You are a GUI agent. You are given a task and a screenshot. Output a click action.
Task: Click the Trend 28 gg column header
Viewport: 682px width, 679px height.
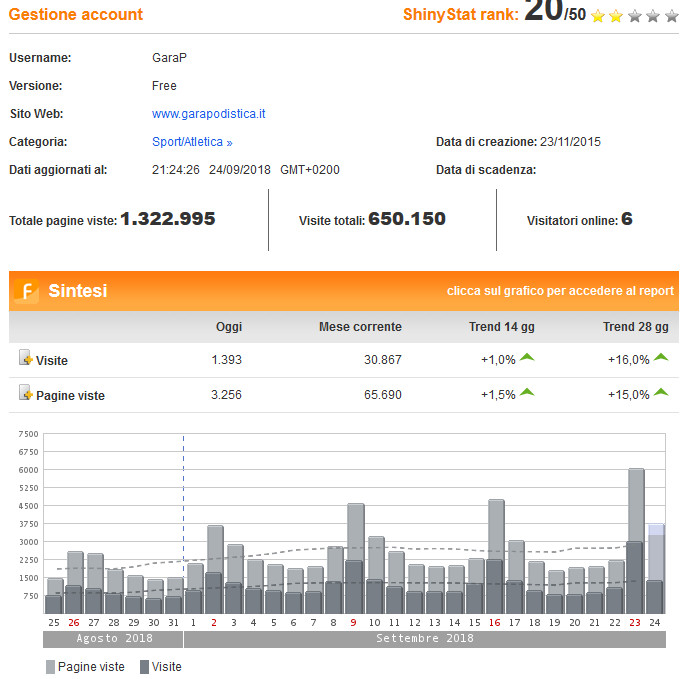(635, 327)
